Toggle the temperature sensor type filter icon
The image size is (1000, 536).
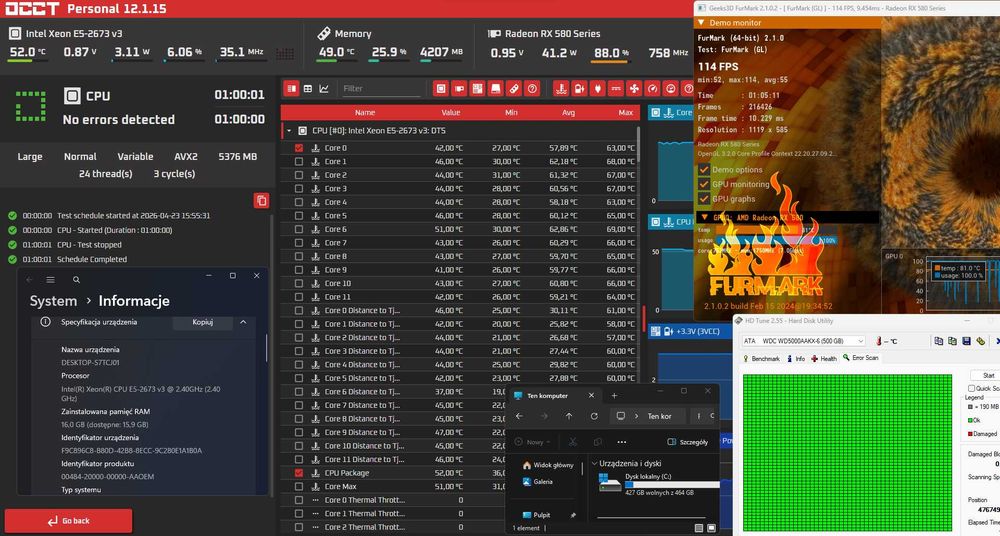click(x=561, y=89)
